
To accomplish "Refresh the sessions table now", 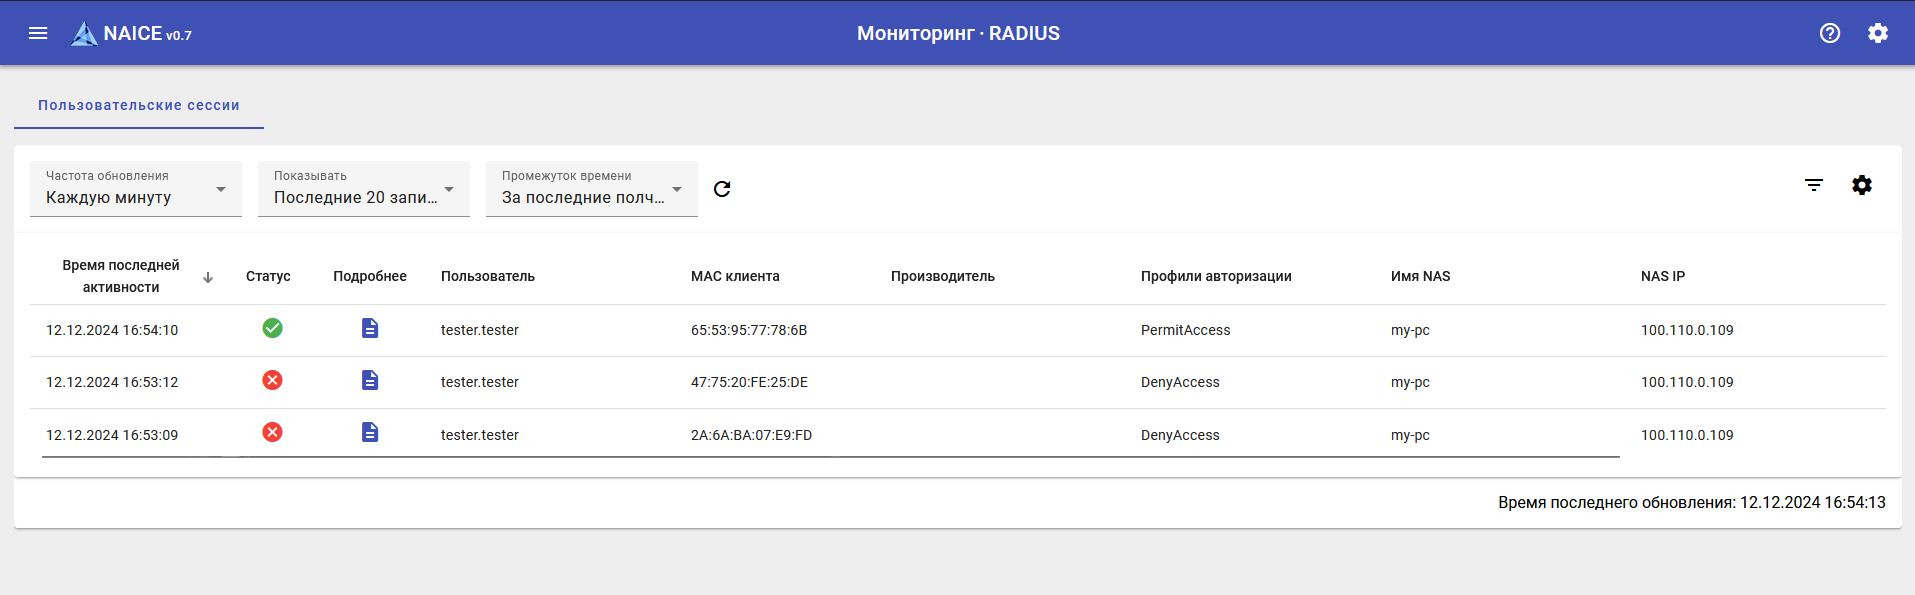I will coord(722,189).
